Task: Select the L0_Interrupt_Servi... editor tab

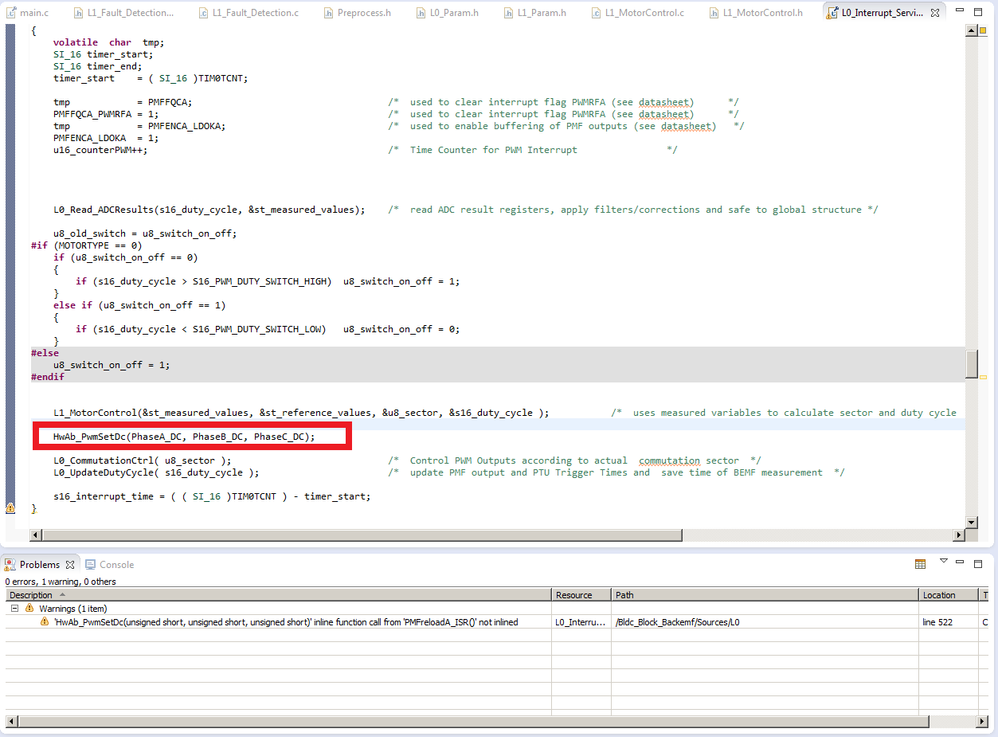Action: [x=882, y=13]
